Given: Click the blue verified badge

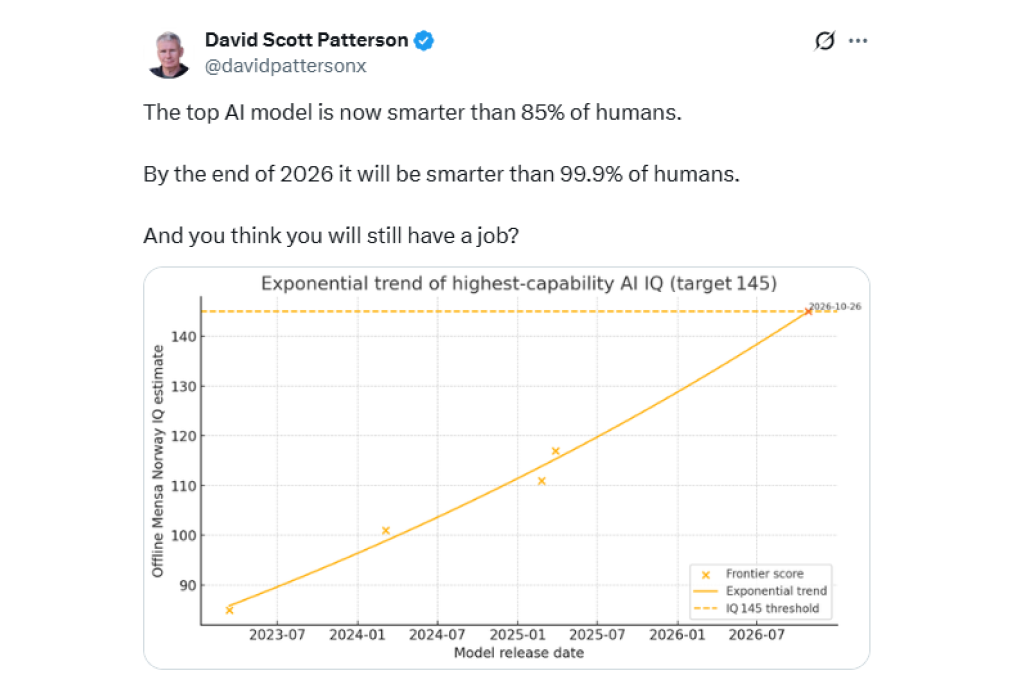Looking at the screenshot, I should 424,40.
